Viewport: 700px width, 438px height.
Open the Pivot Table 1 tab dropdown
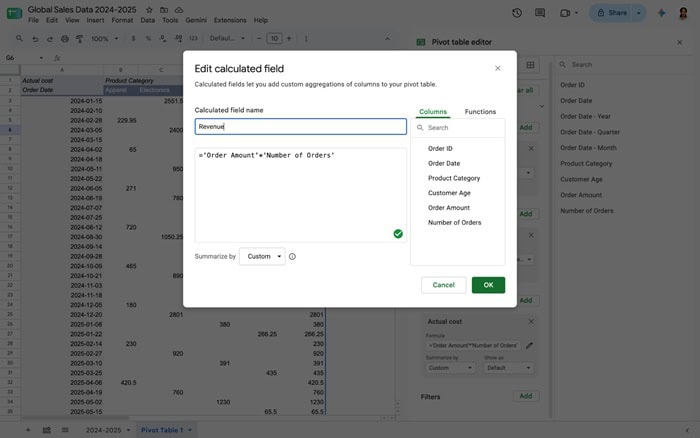coord(190,430)
